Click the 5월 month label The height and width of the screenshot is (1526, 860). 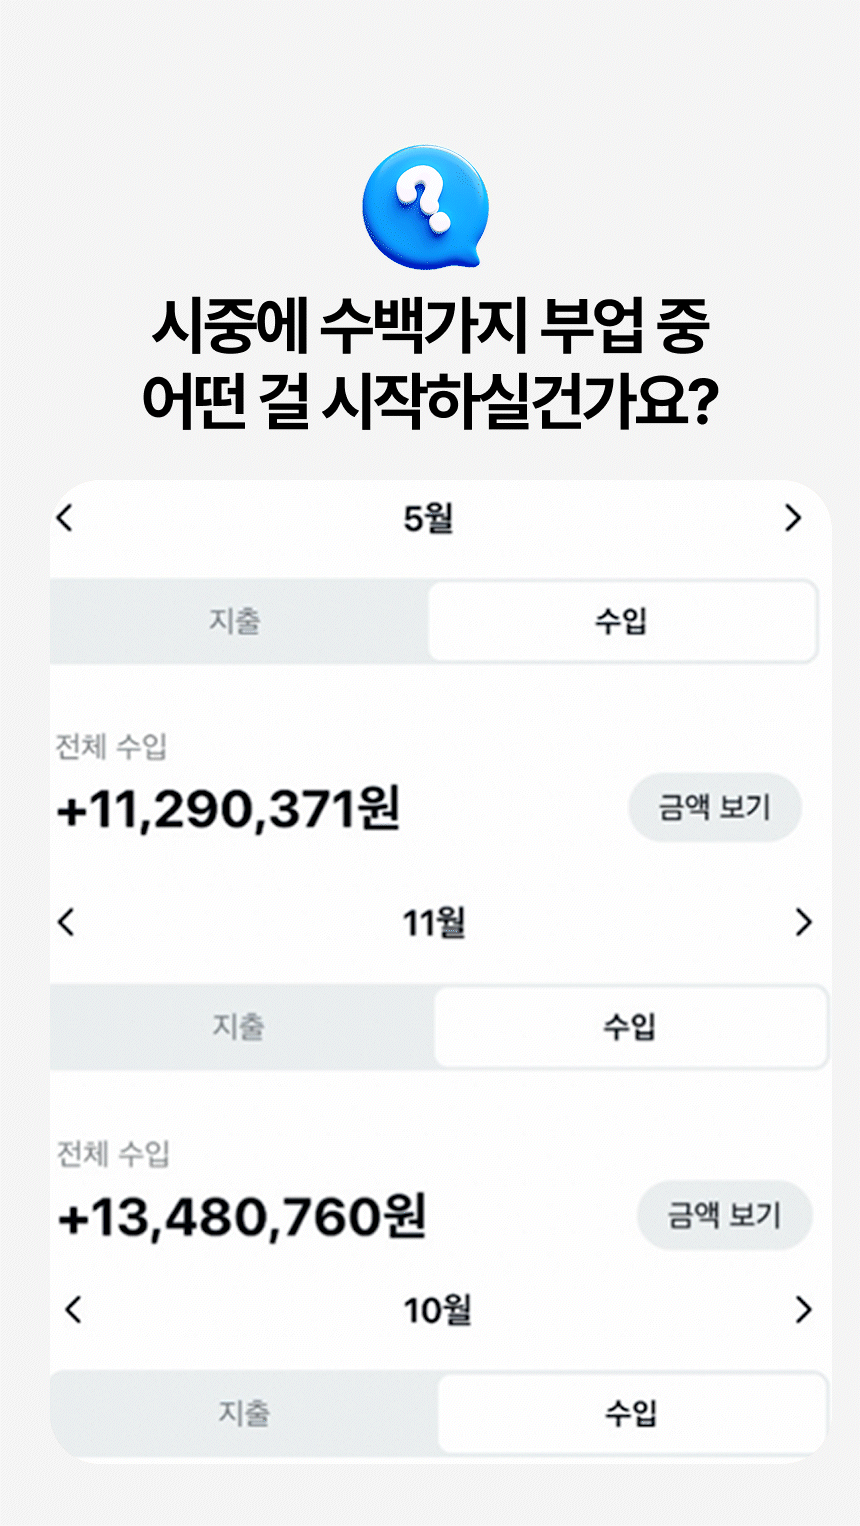pyautogui.click(x=429, y=518)
